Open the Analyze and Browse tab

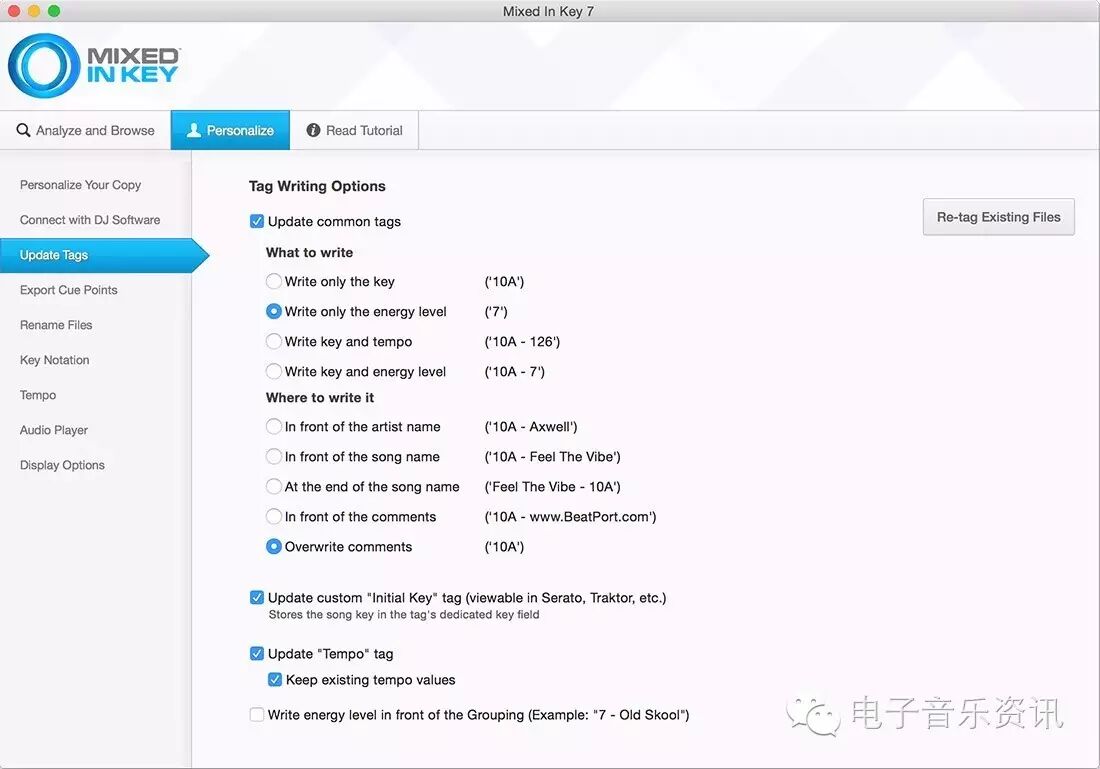pyautogui.click(x=86, y=131)
